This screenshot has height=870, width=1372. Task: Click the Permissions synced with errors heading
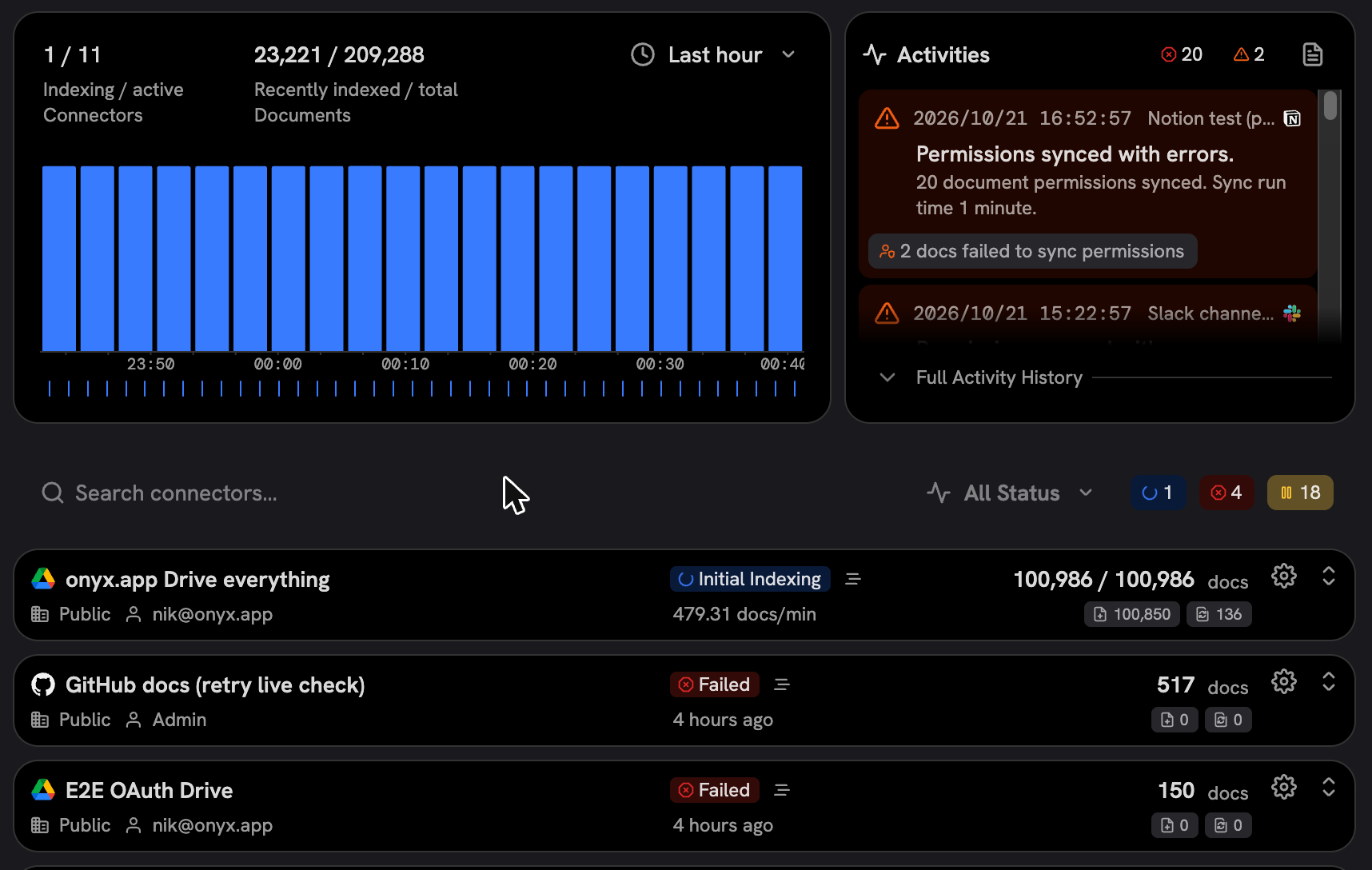1075,155
